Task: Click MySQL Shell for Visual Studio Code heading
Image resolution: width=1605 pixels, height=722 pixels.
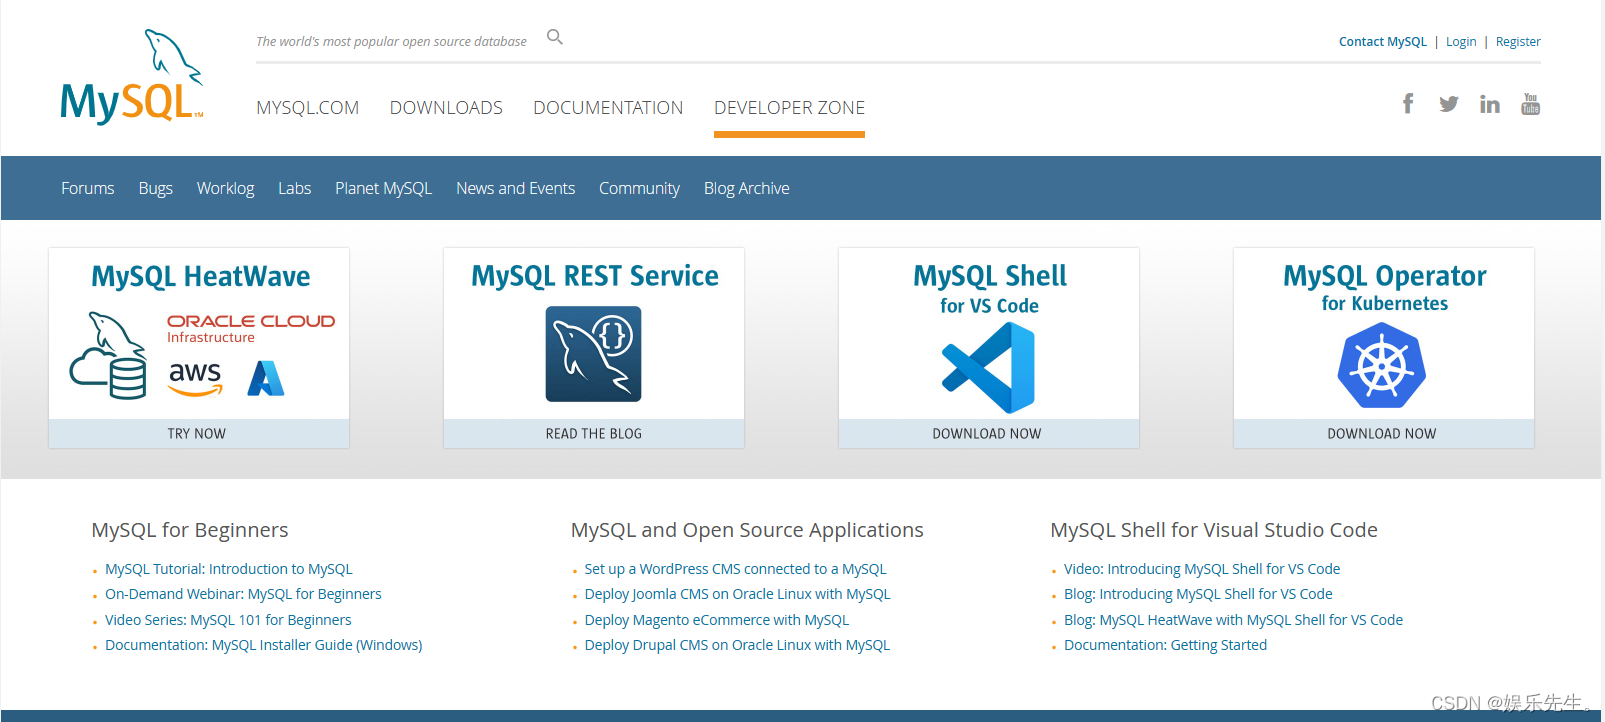Action: 1214,530
